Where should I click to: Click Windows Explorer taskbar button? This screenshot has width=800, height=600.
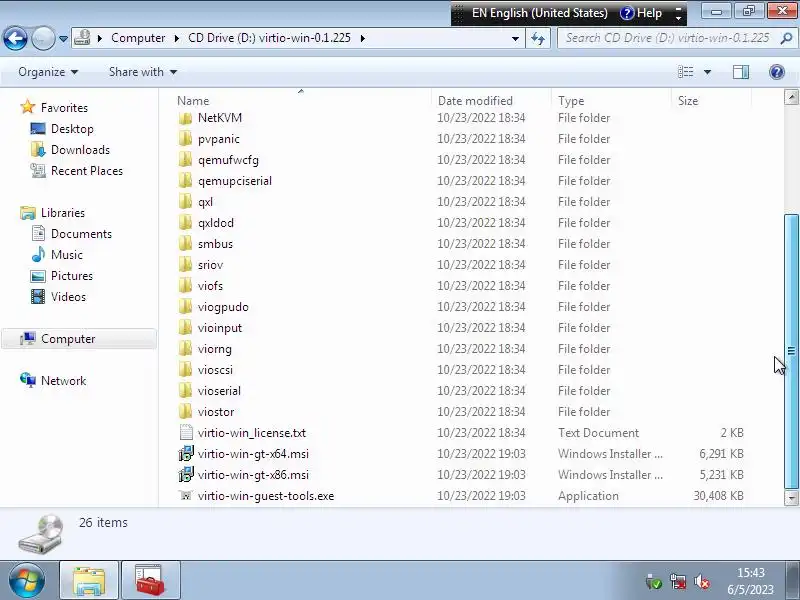pos(89,581)
